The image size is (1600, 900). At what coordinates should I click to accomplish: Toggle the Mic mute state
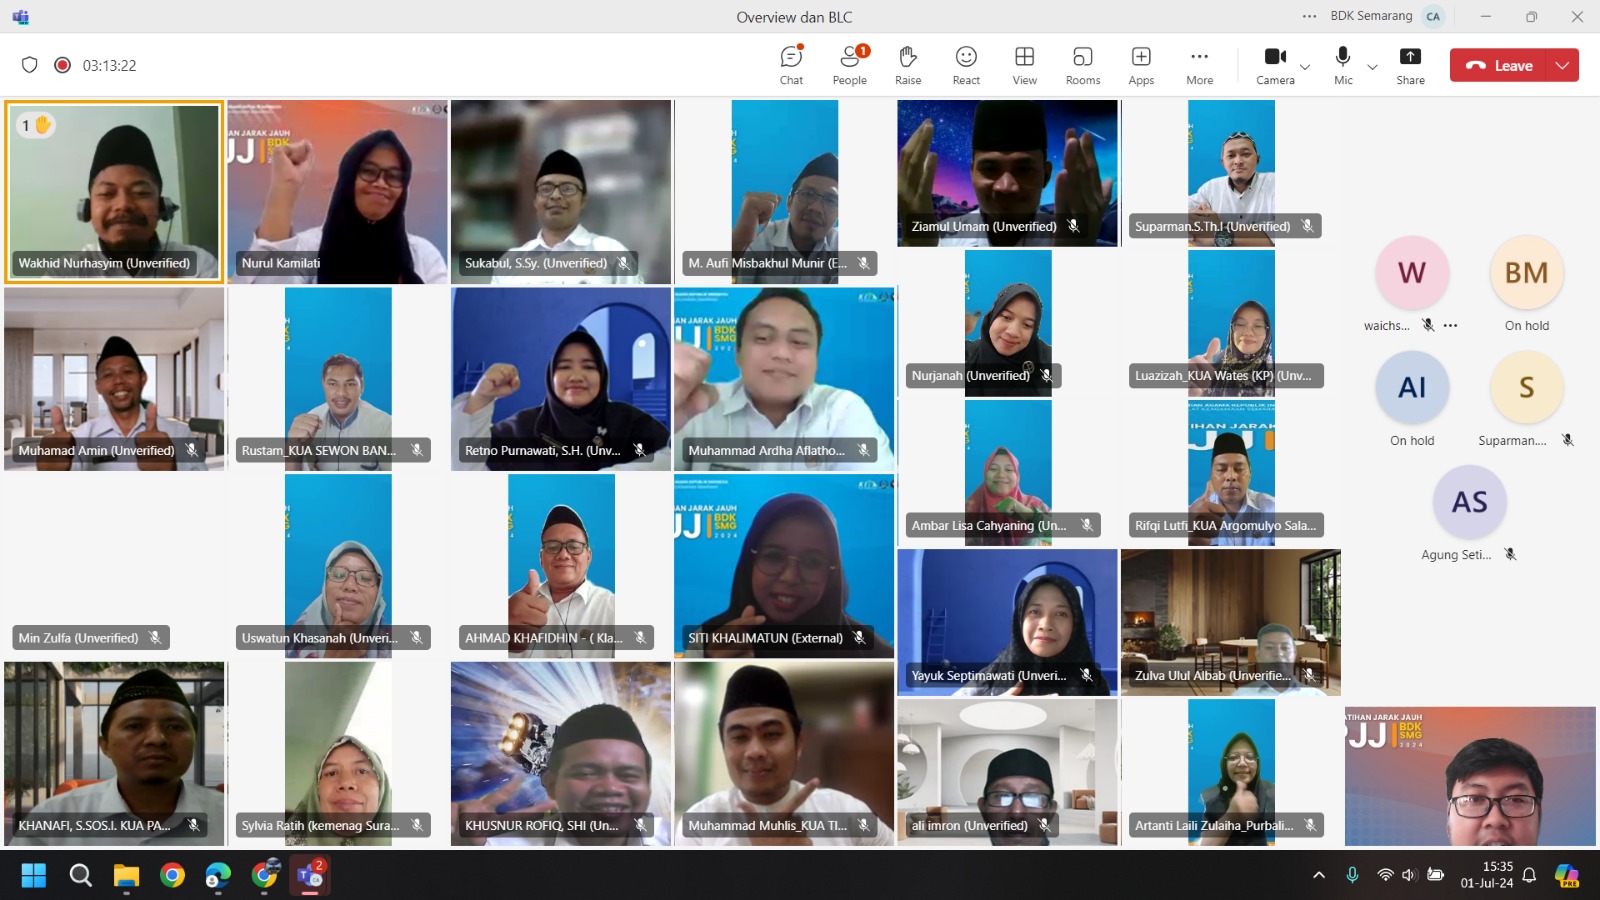[1343, 65]
